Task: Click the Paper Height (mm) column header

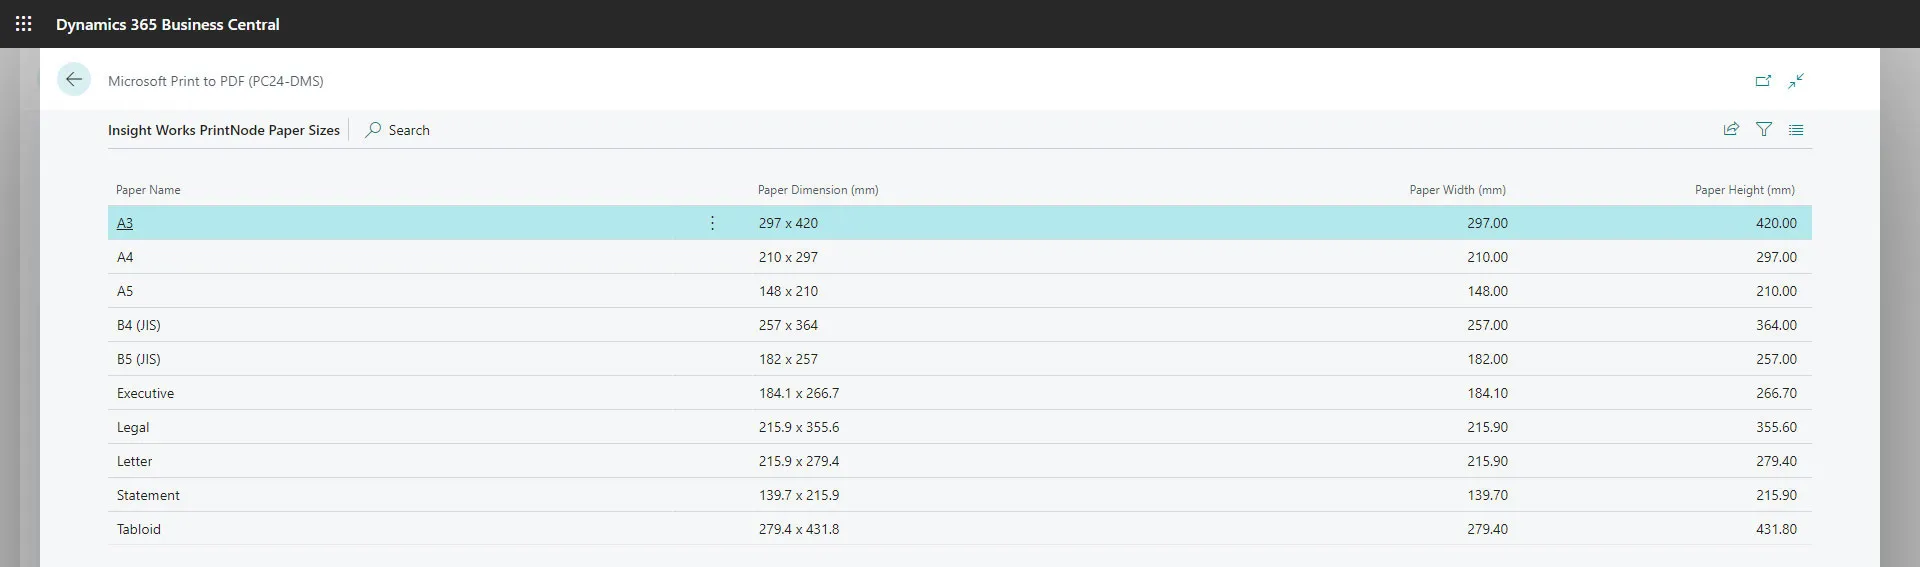Action: click(1744, 190)
